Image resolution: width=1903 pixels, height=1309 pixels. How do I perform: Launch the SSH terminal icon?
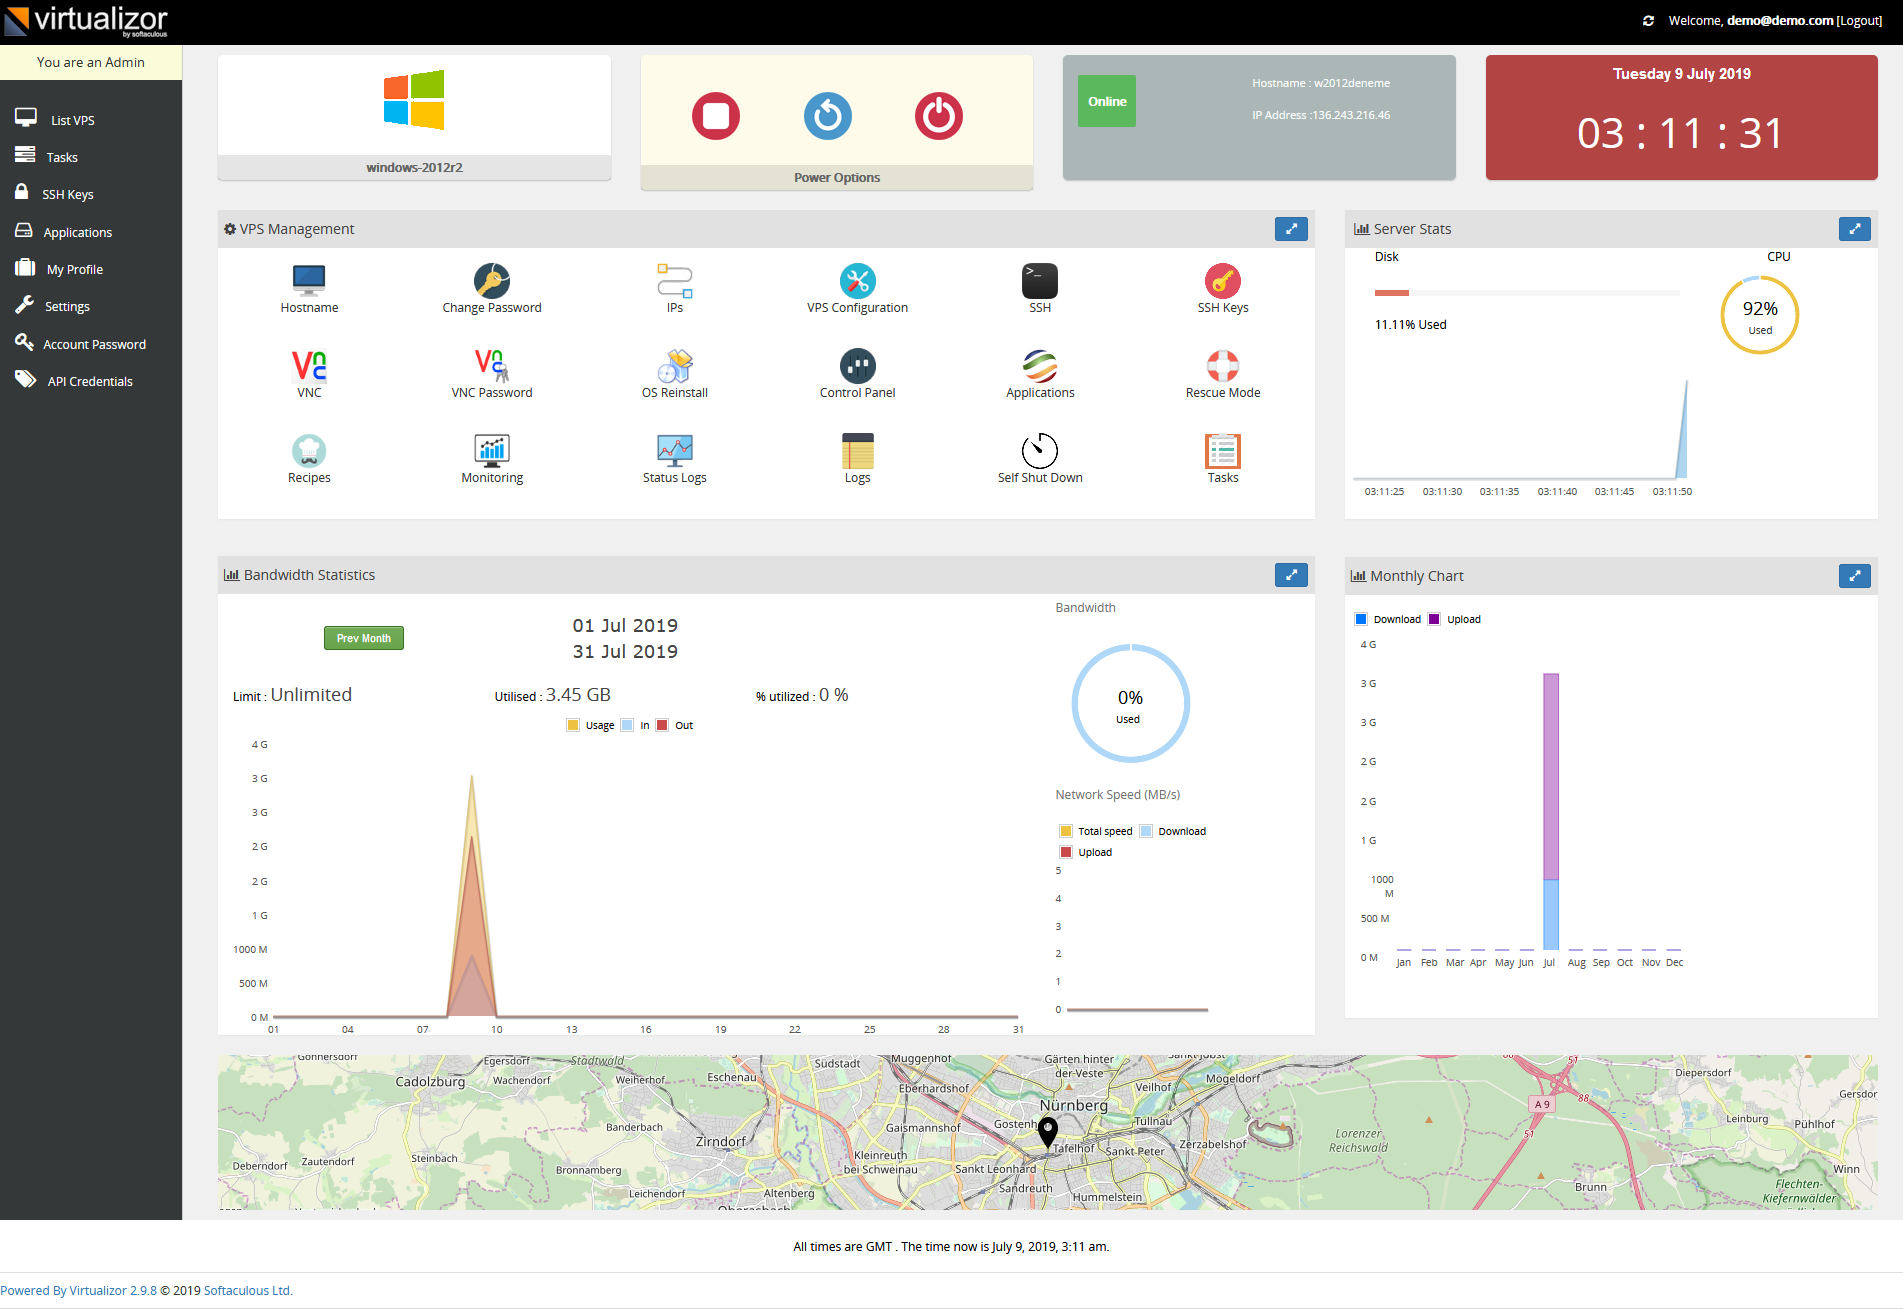pos(1040,281)
